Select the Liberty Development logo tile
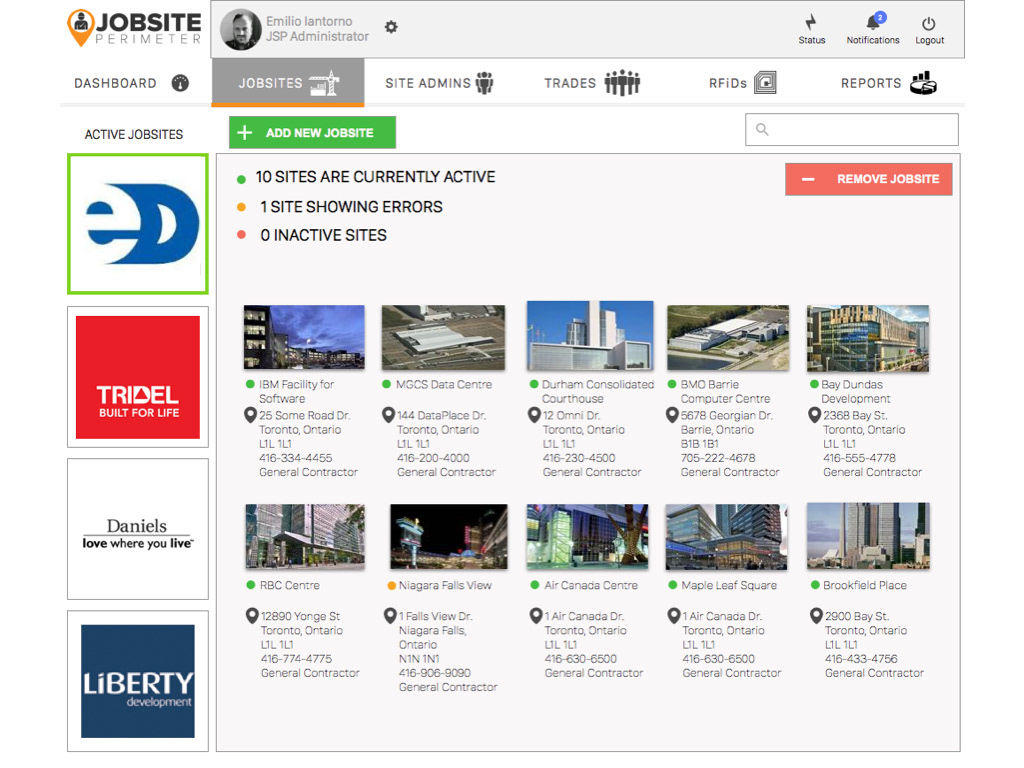This screenshot has width=1024, height=768. click(138, 681)
